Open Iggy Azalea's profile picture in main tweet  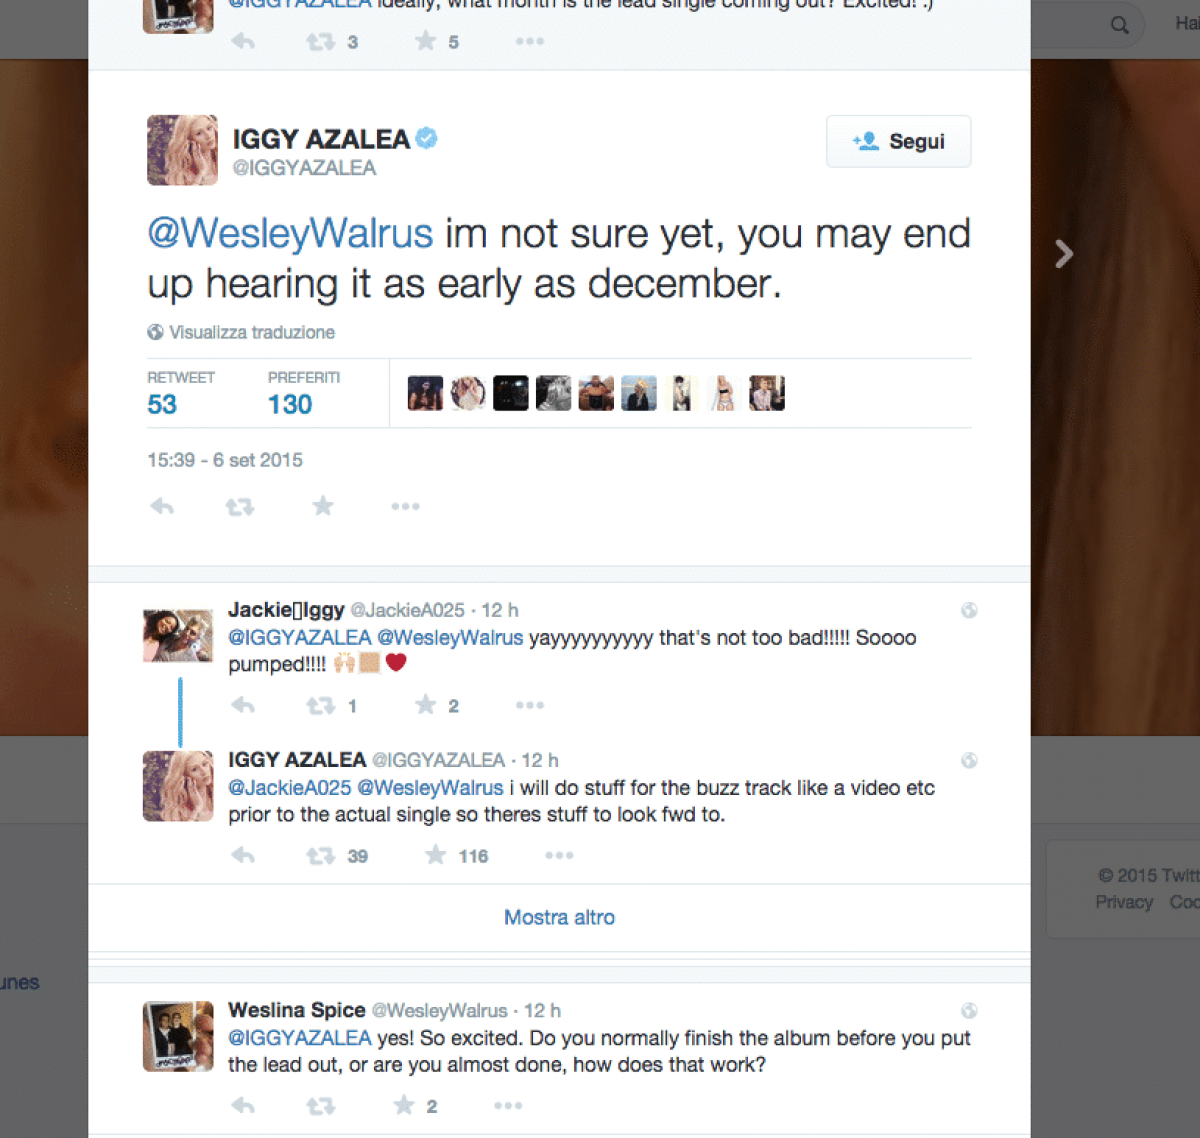click(x=182, y=150)
